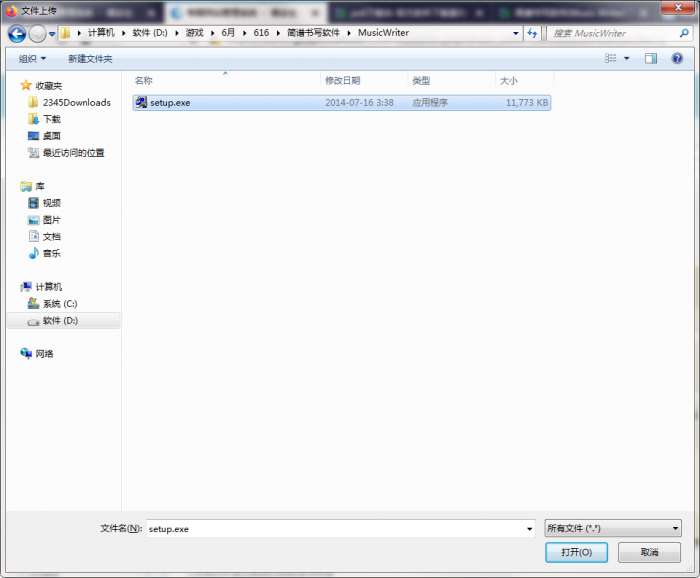Select the setup.exe file name
Viewport: 700px width, 578px height.
(170, 103)
